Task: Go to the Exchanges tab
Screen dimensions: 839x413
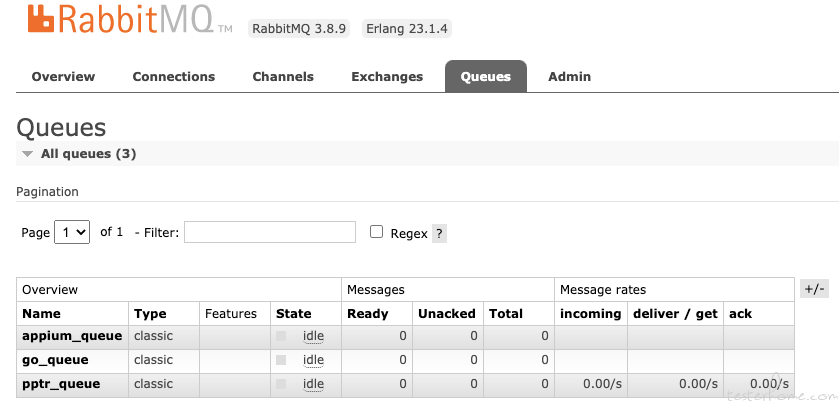Action: [x=387, y=77]
